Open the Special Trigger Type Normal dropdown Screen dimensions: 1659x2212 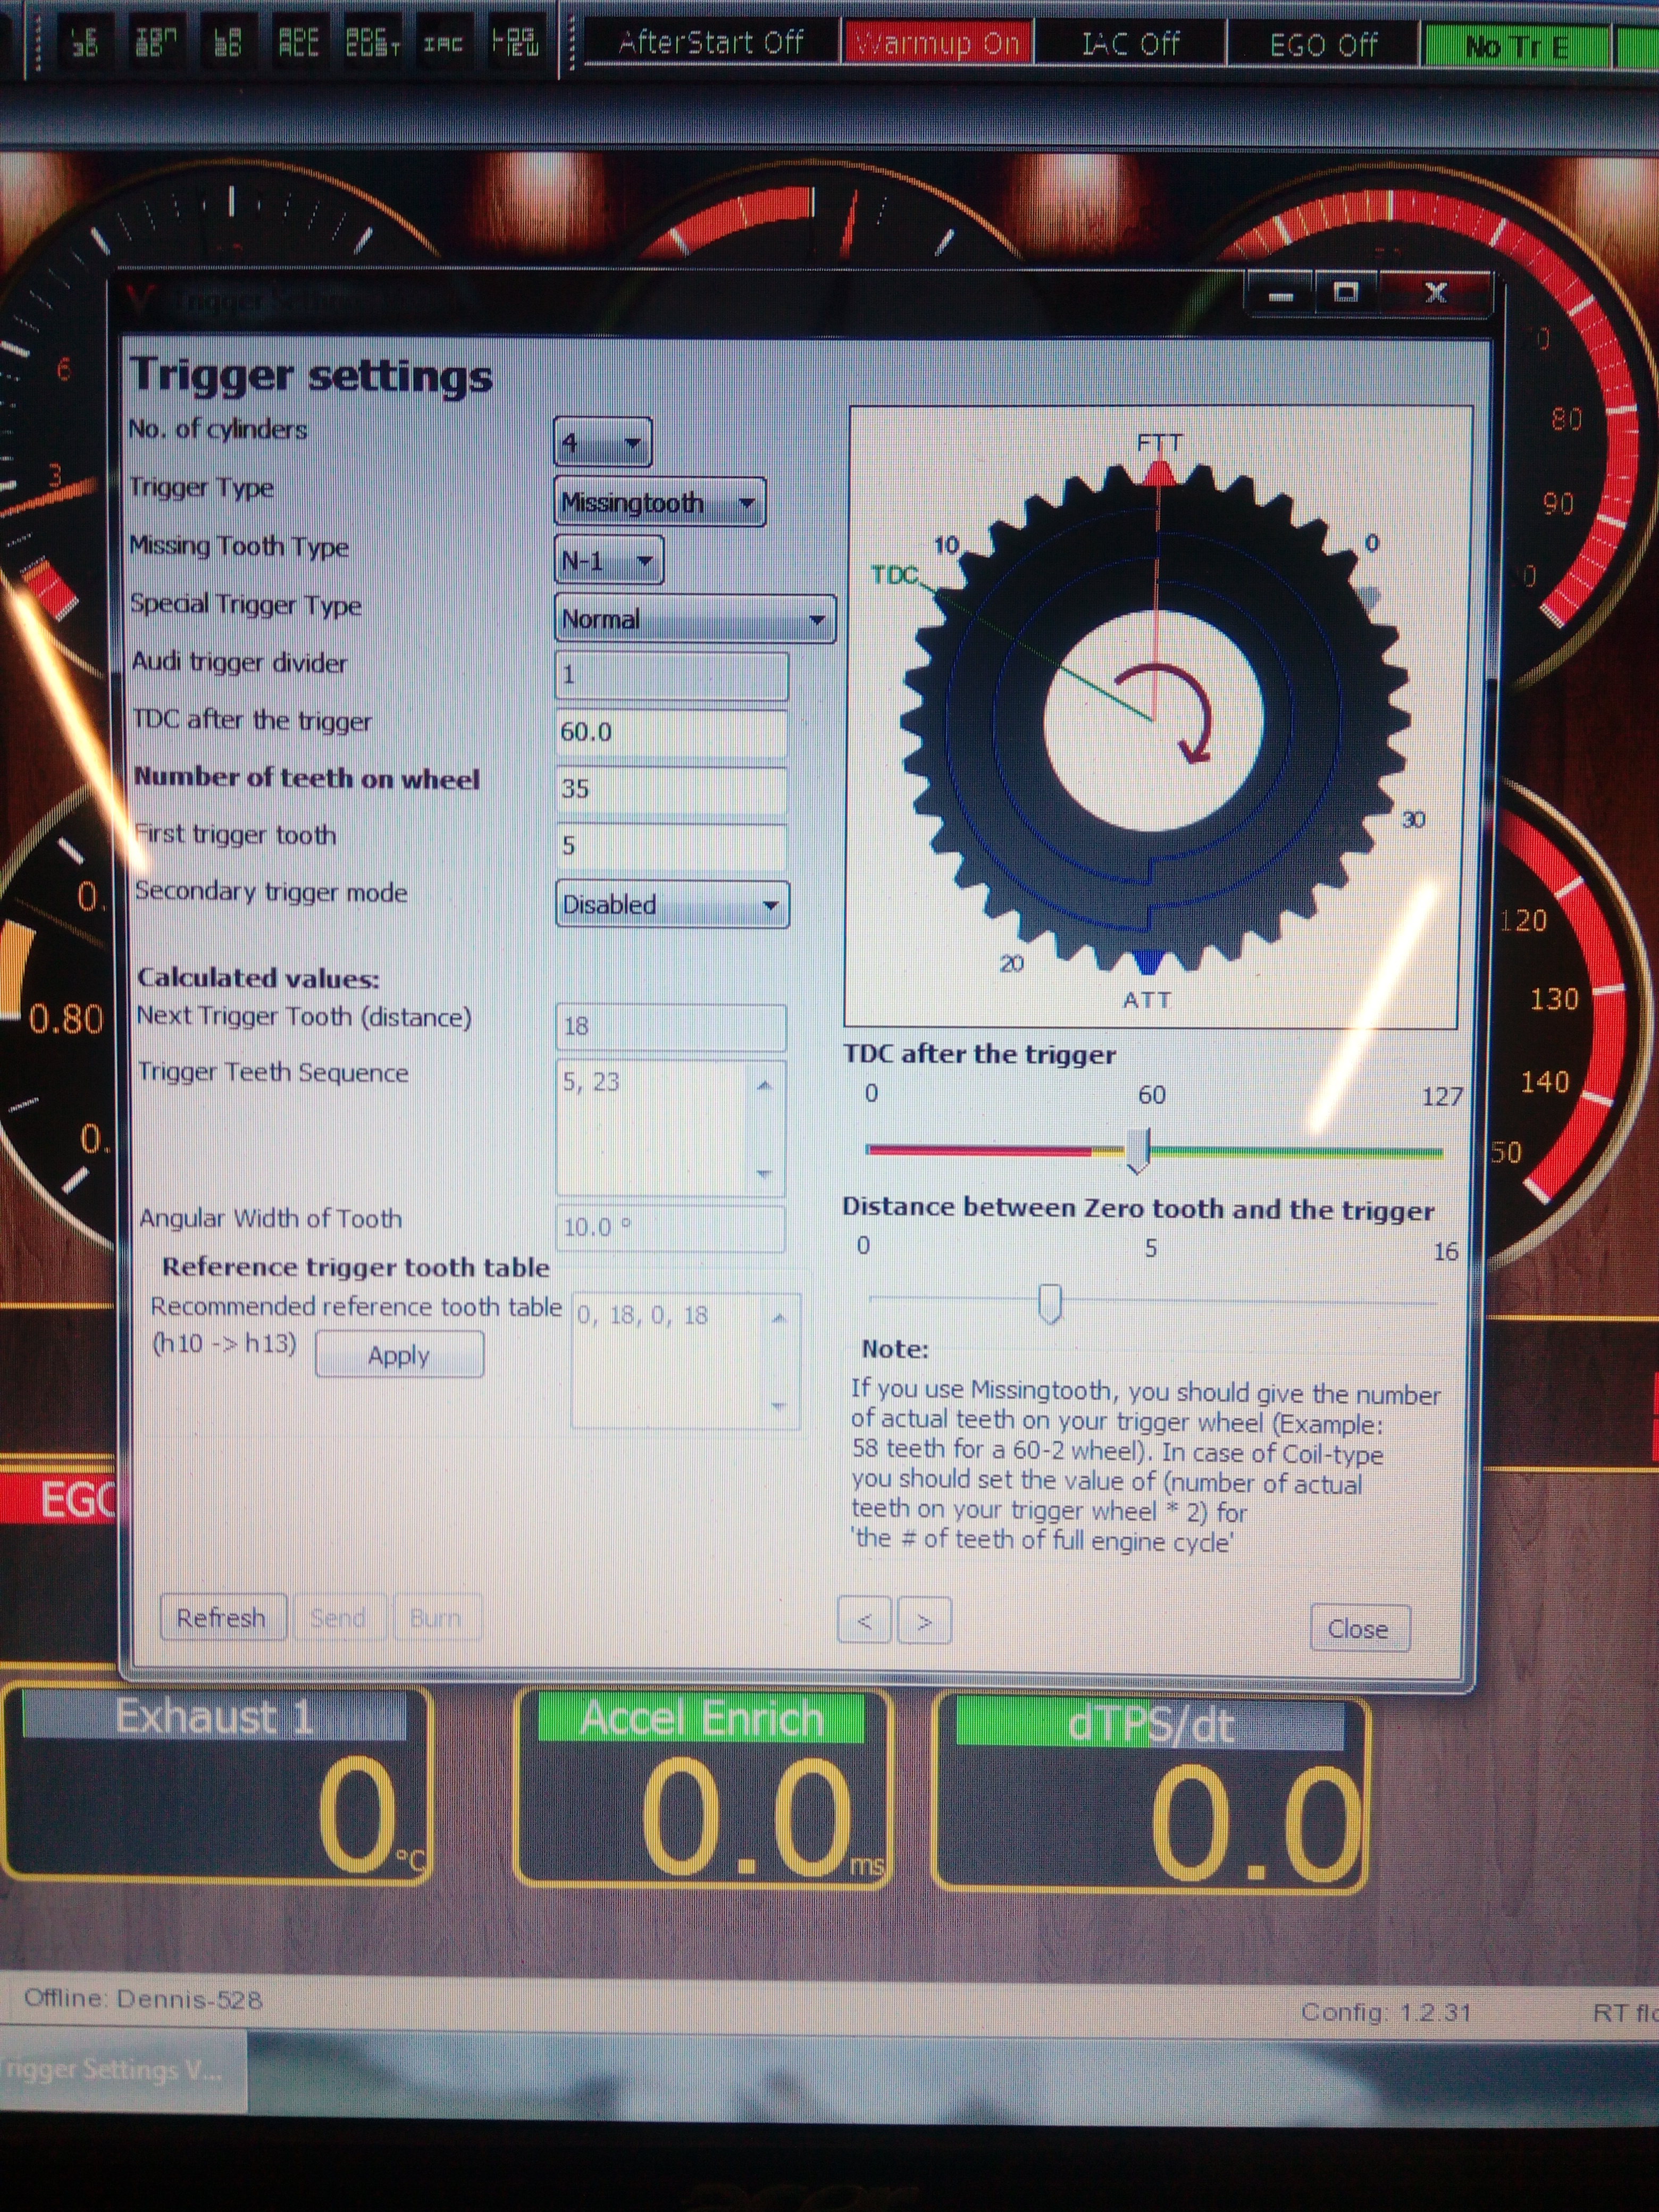(x=695, y=619)
